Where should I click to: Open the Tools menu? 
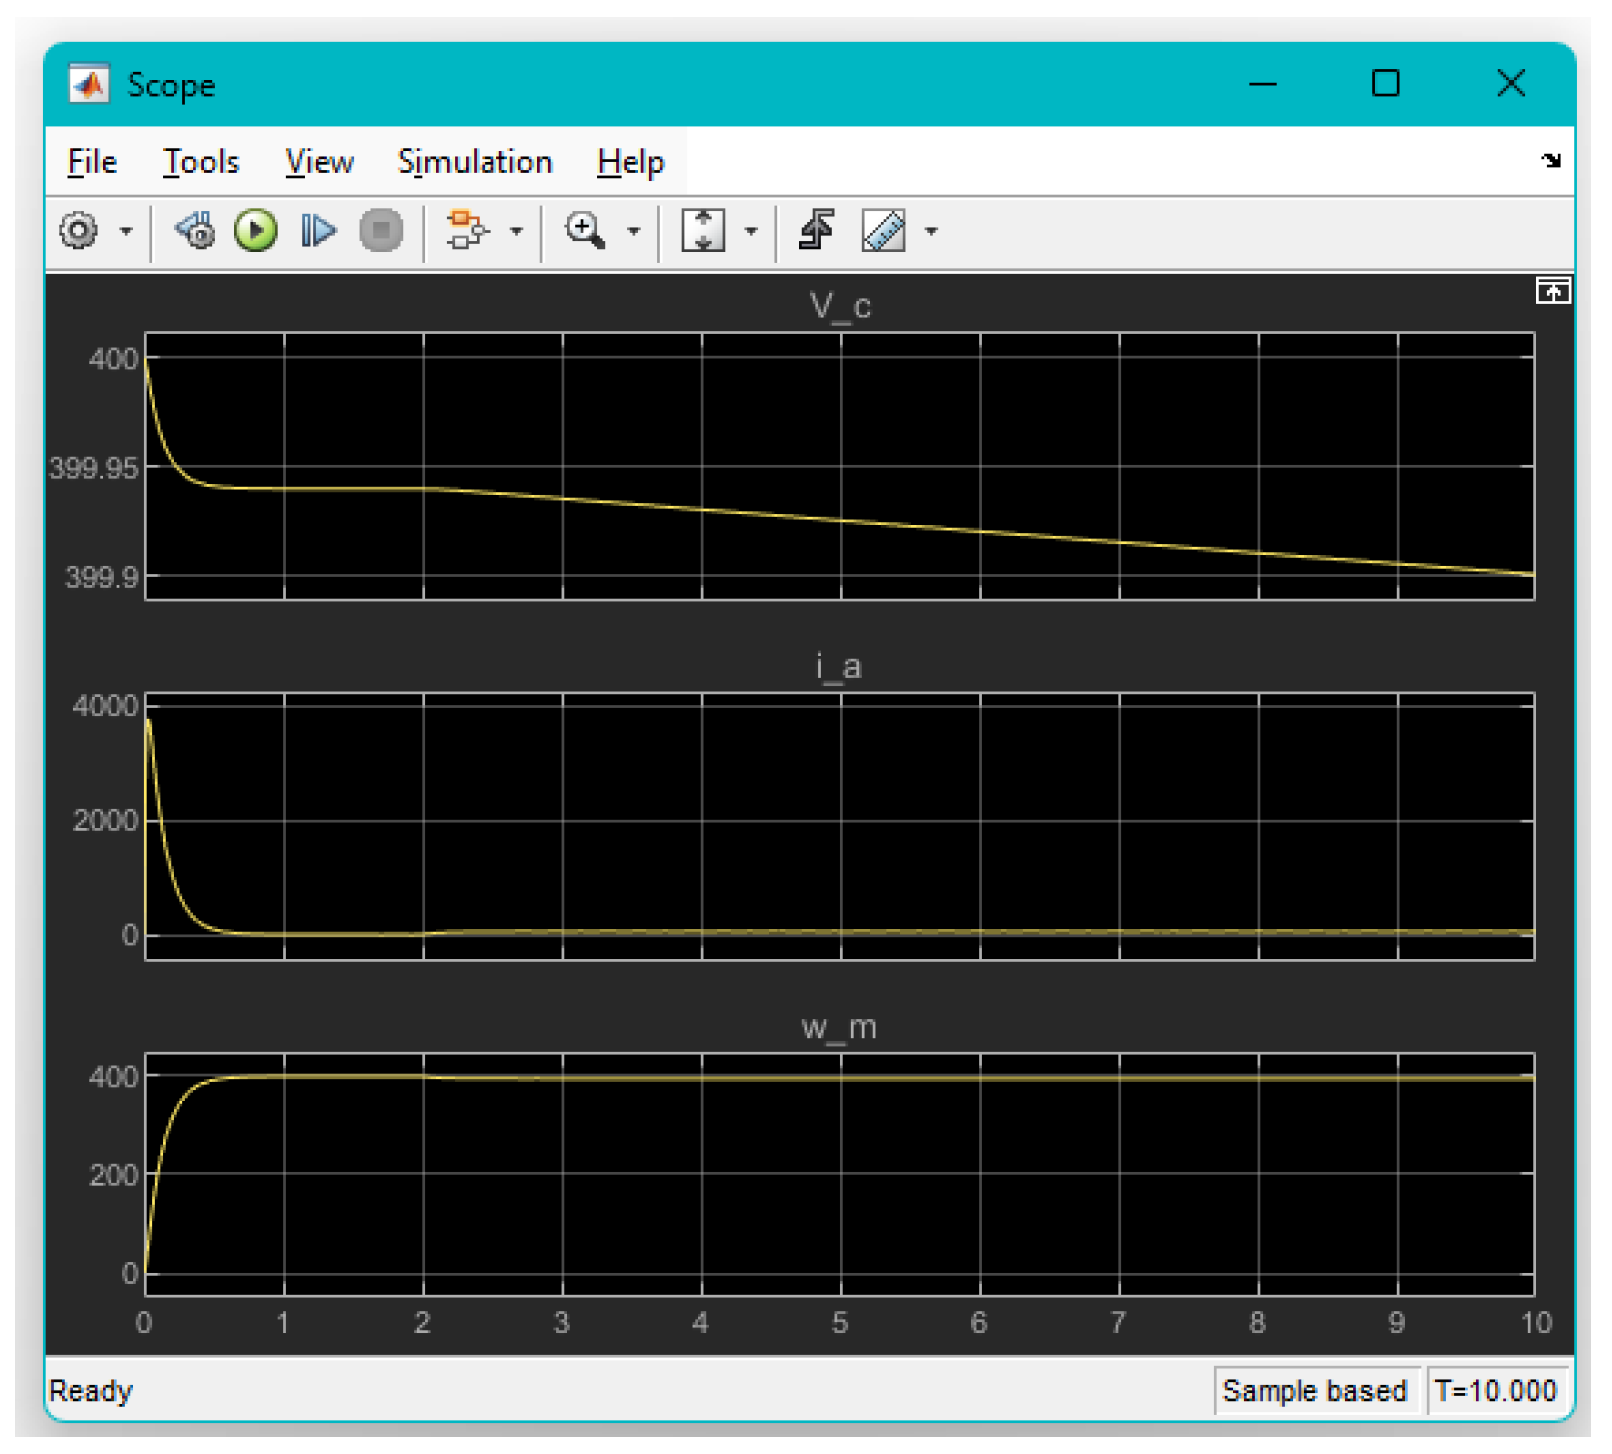click(x=201, y=162)
